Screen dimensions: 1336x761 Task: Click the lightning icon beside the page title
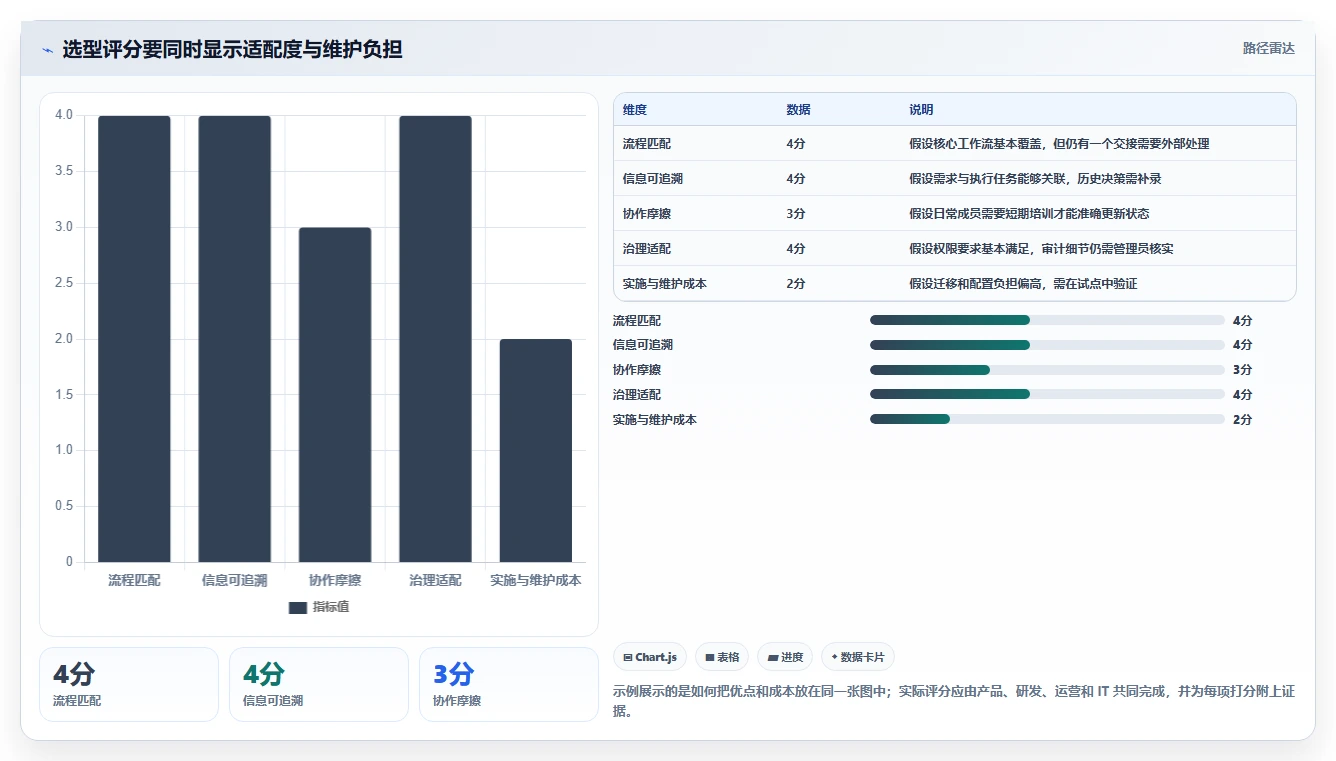(x=47, y=49)
